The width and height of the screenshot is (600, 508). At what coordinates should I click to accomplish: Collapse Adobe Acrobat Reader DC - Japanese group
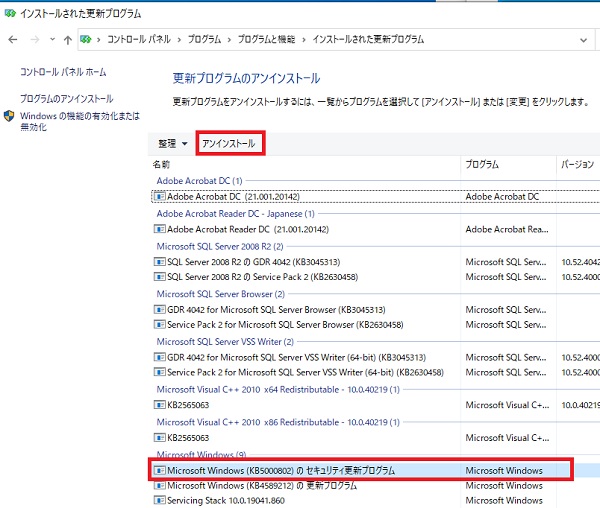point(235,213)
